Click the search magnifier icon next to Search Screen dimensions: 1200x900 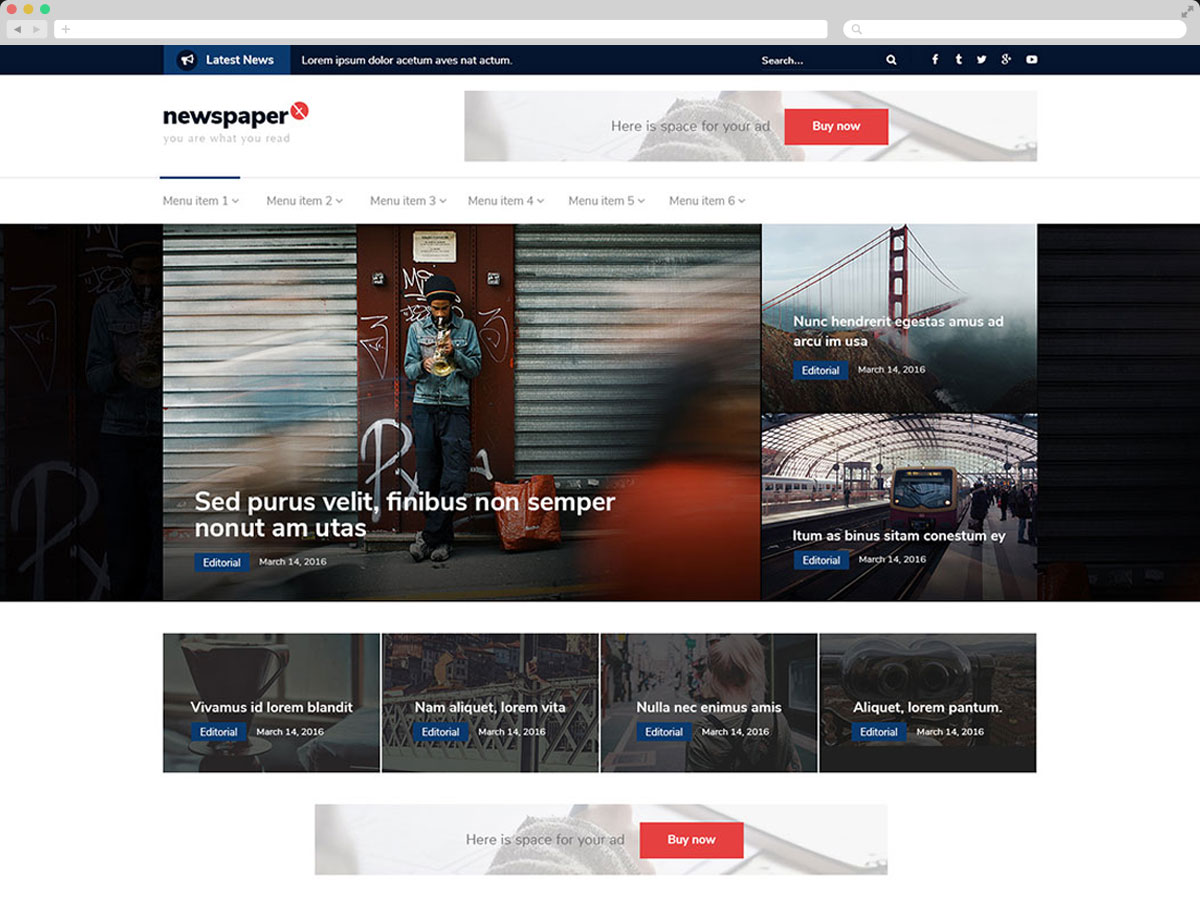click(x=890, y=60)
